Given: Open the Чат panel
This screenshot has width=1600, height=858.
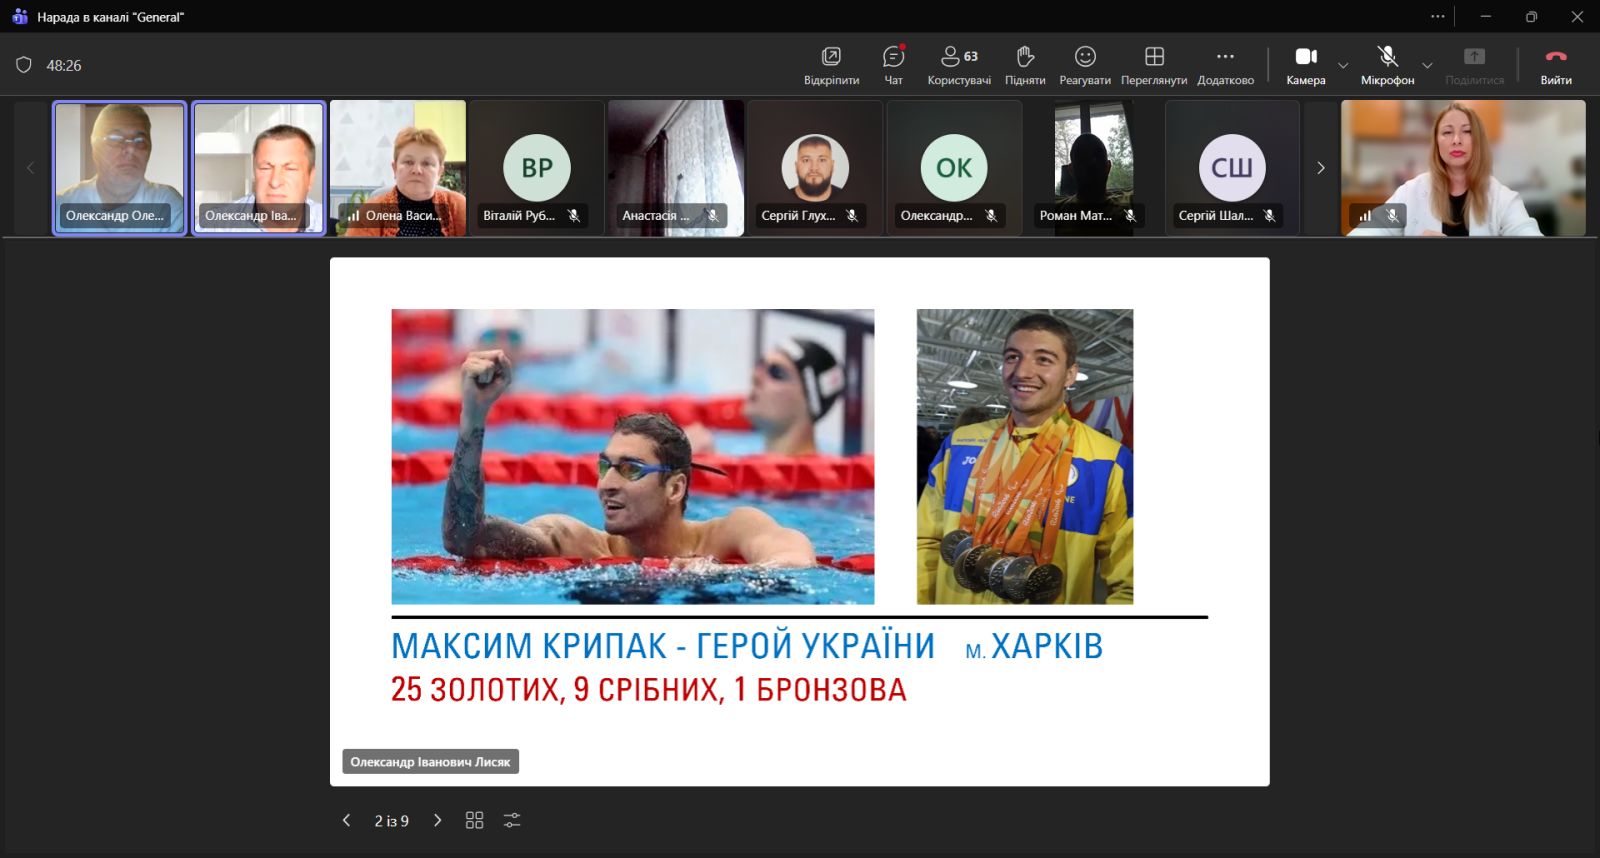Looking at the screenshot, I should 893,65.
